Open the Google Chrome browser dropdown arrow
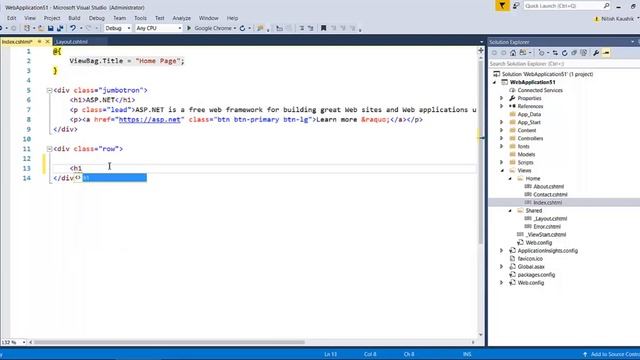This screenshot has width=640, height=360. (x=235, y=28)
